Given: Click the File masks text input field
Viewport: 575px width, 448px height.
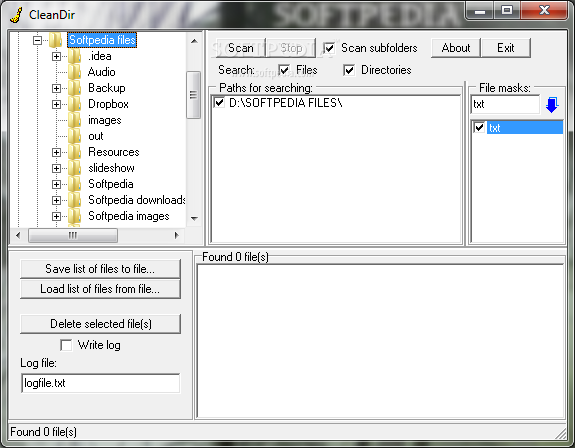Looking at the screenshot, I should point(505,104).
